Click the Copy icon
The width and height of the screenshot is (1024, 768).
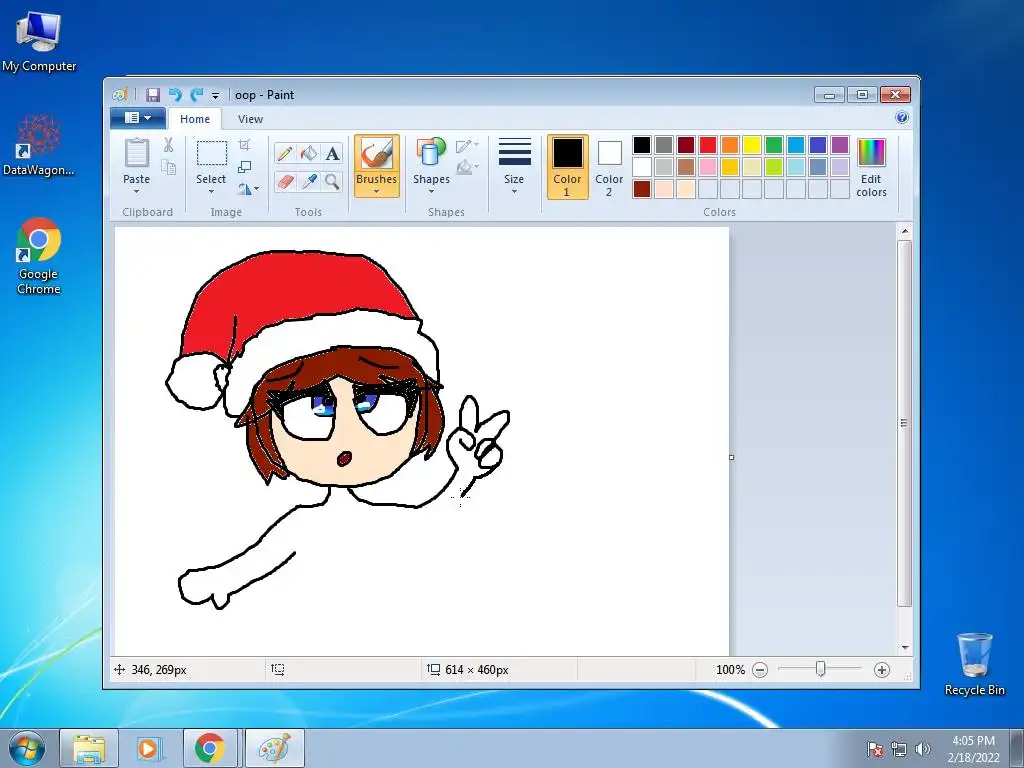pos(168,168)
